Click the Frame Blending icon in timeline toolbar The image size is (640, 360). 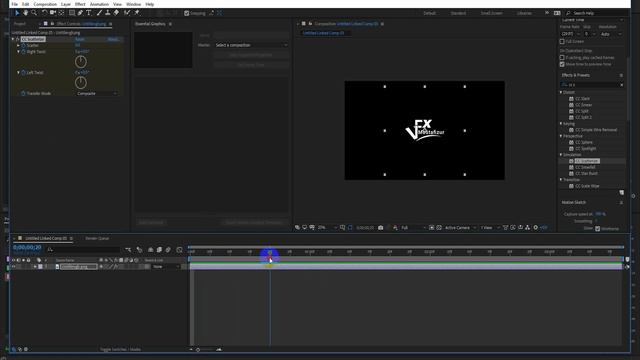(x=159, y=250)
